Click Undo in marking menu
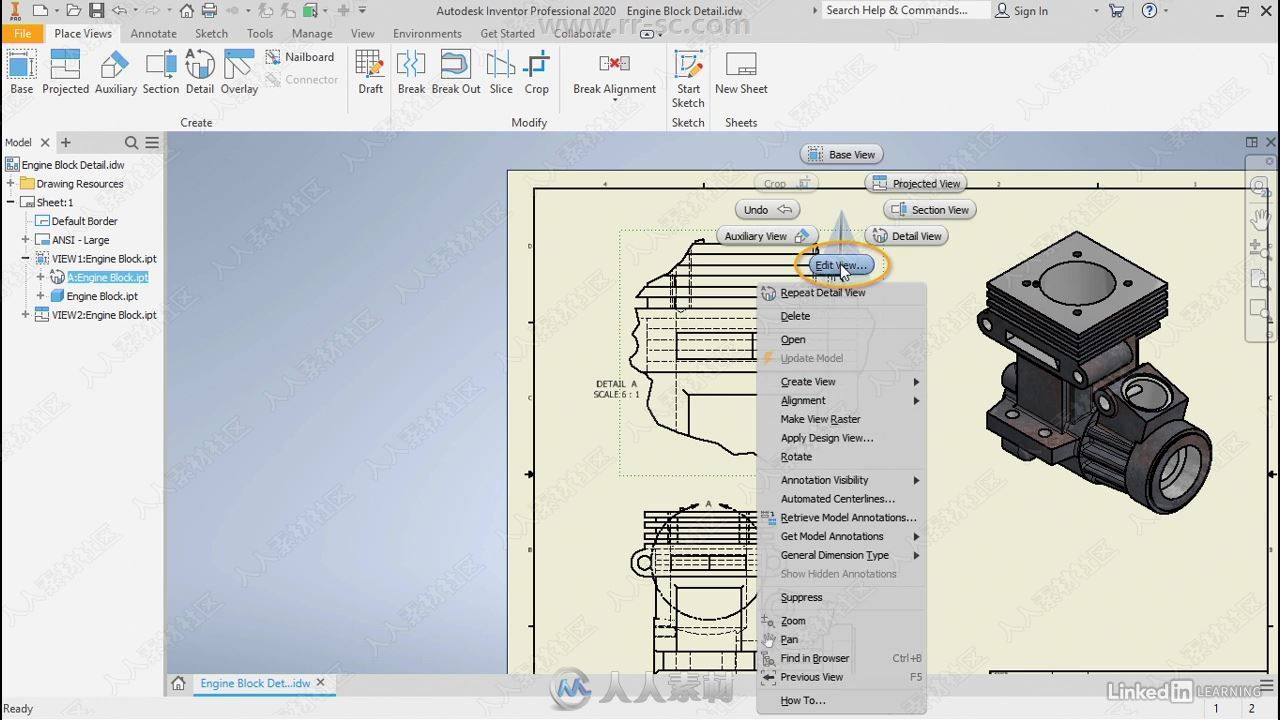The height and width of the screenshot is (720, 1280). [767, 210]
